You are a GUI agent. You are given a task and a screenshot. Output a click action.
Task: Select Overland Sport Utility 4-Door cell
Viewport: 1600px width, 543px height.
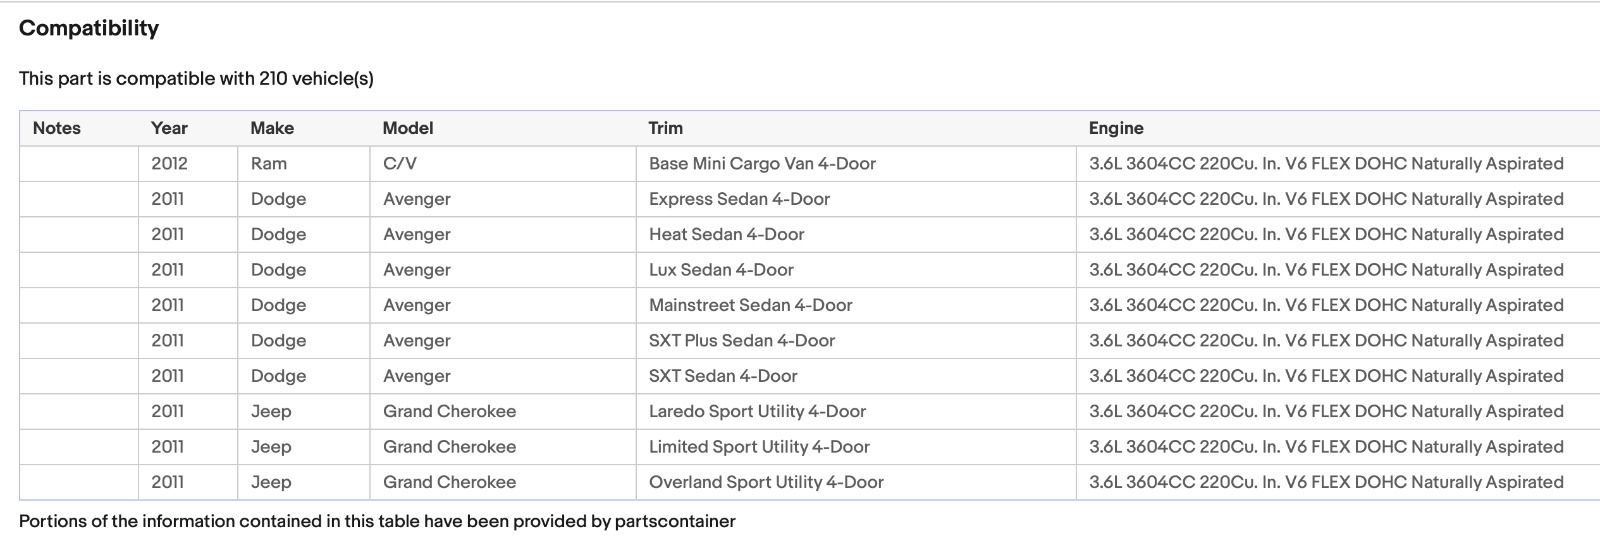tap(856, 482)
